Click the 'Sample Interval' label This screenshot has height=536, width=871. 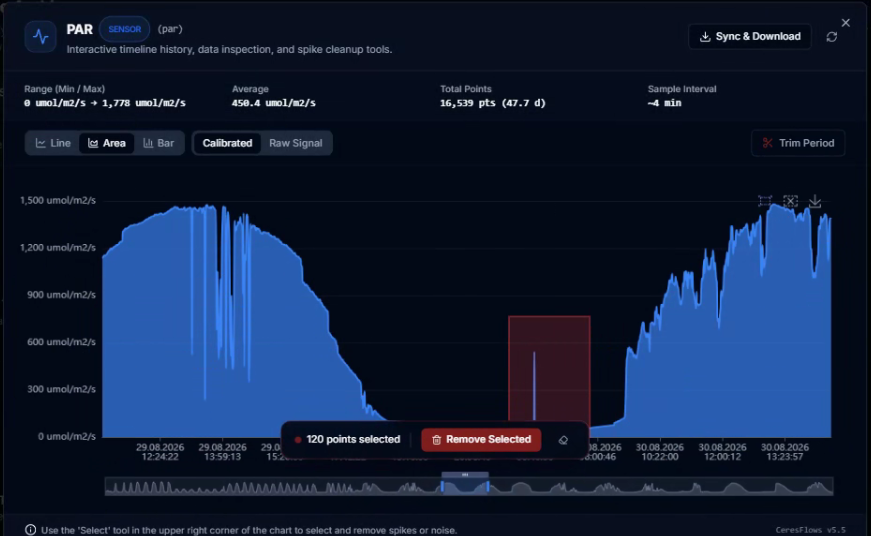tap(682, 89)
